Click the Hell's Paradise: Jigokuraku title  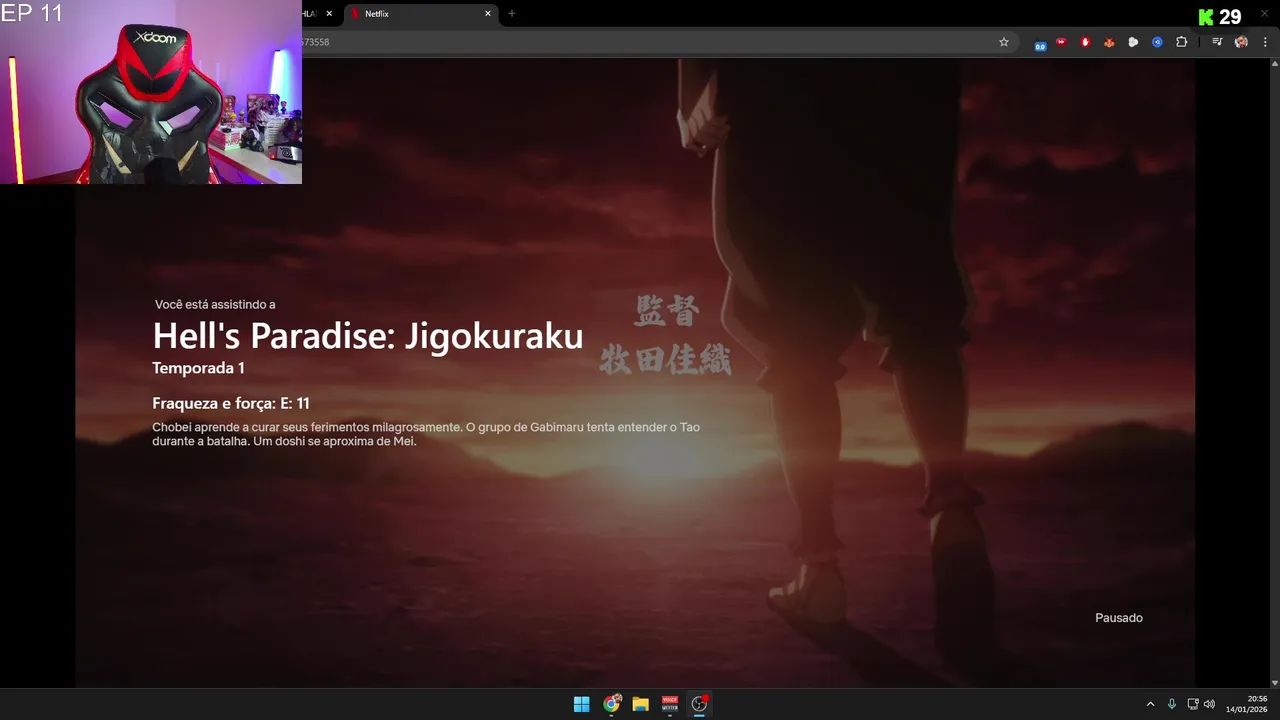(x=368, y=336)
